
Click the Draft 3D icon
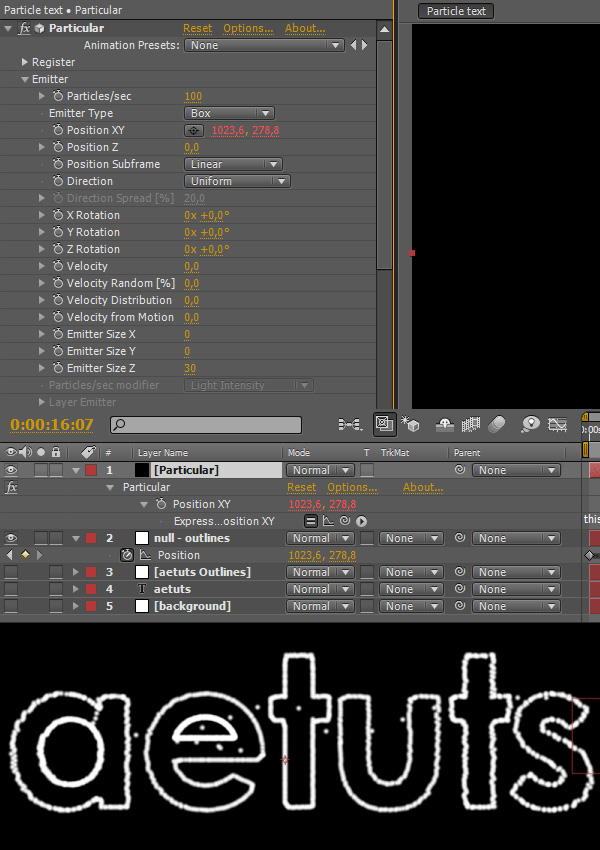click(x=410, y=424)
